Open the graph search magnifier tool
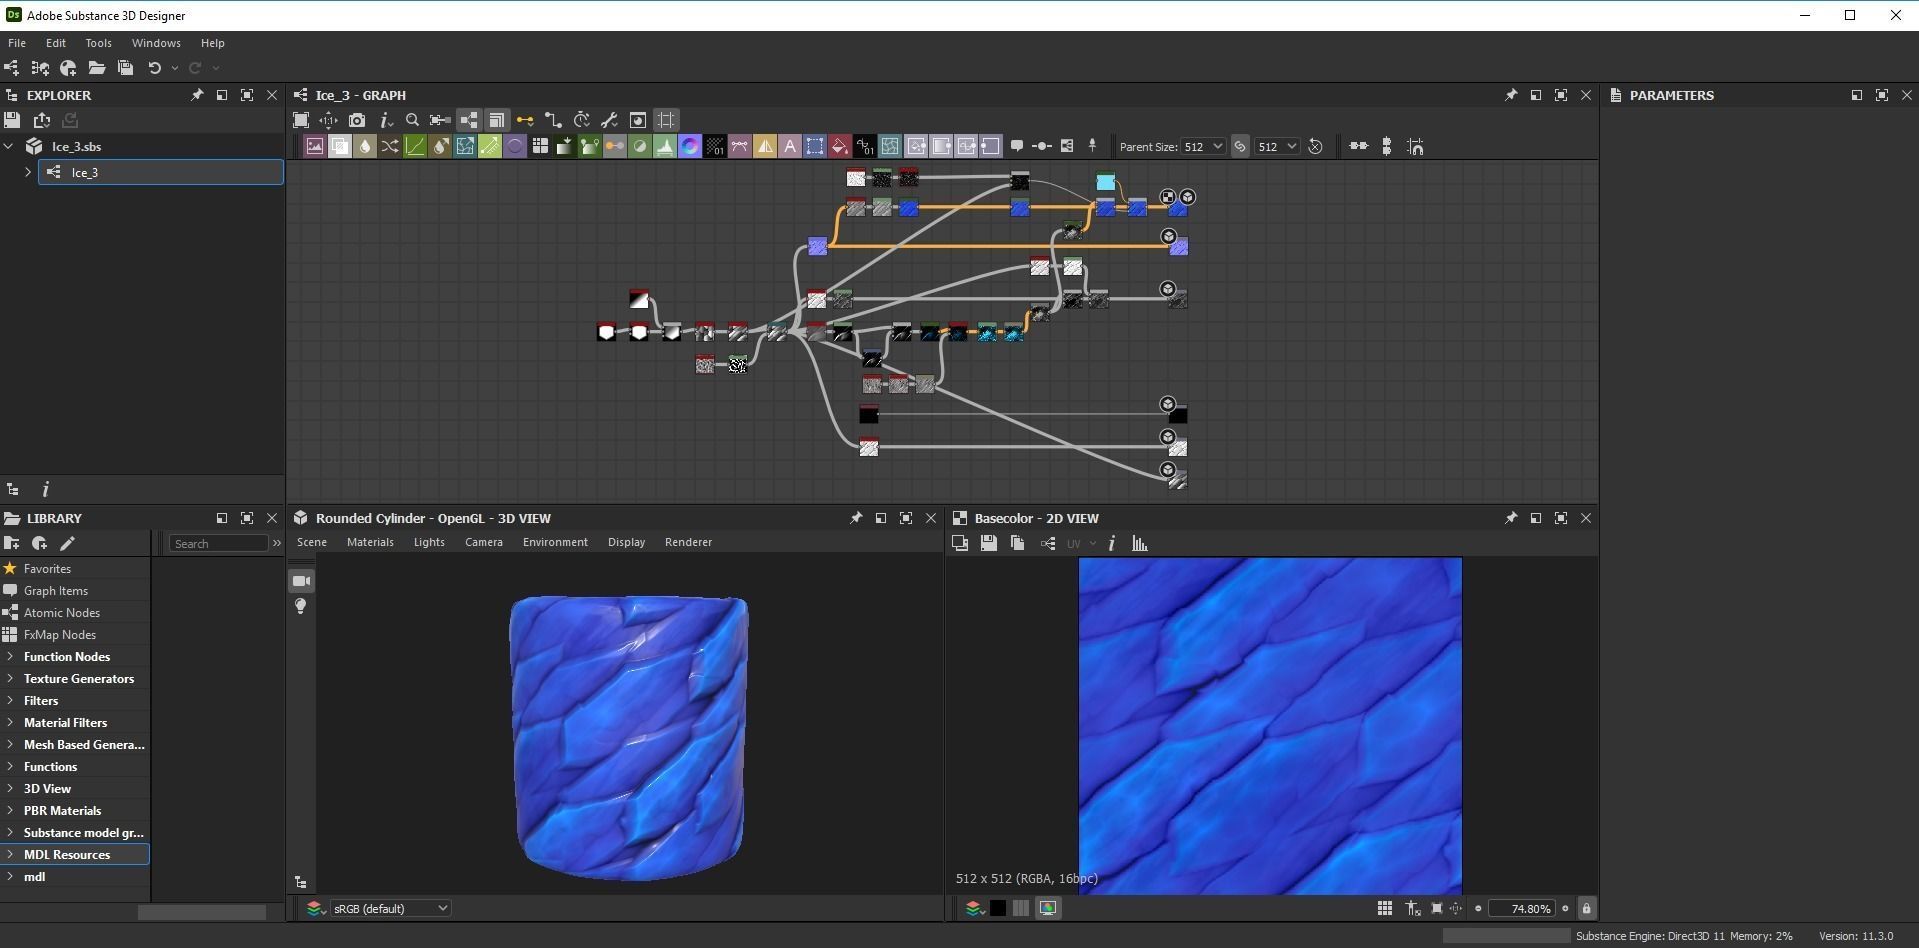Screen dimensions: 1919x948 (412, 120)
